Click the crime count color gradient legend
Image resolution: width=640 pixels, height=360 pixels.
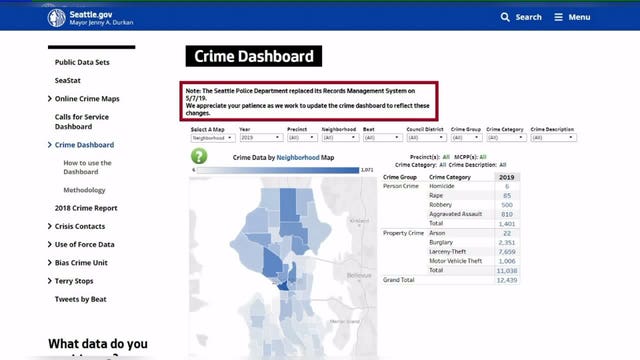pos(278,170)
